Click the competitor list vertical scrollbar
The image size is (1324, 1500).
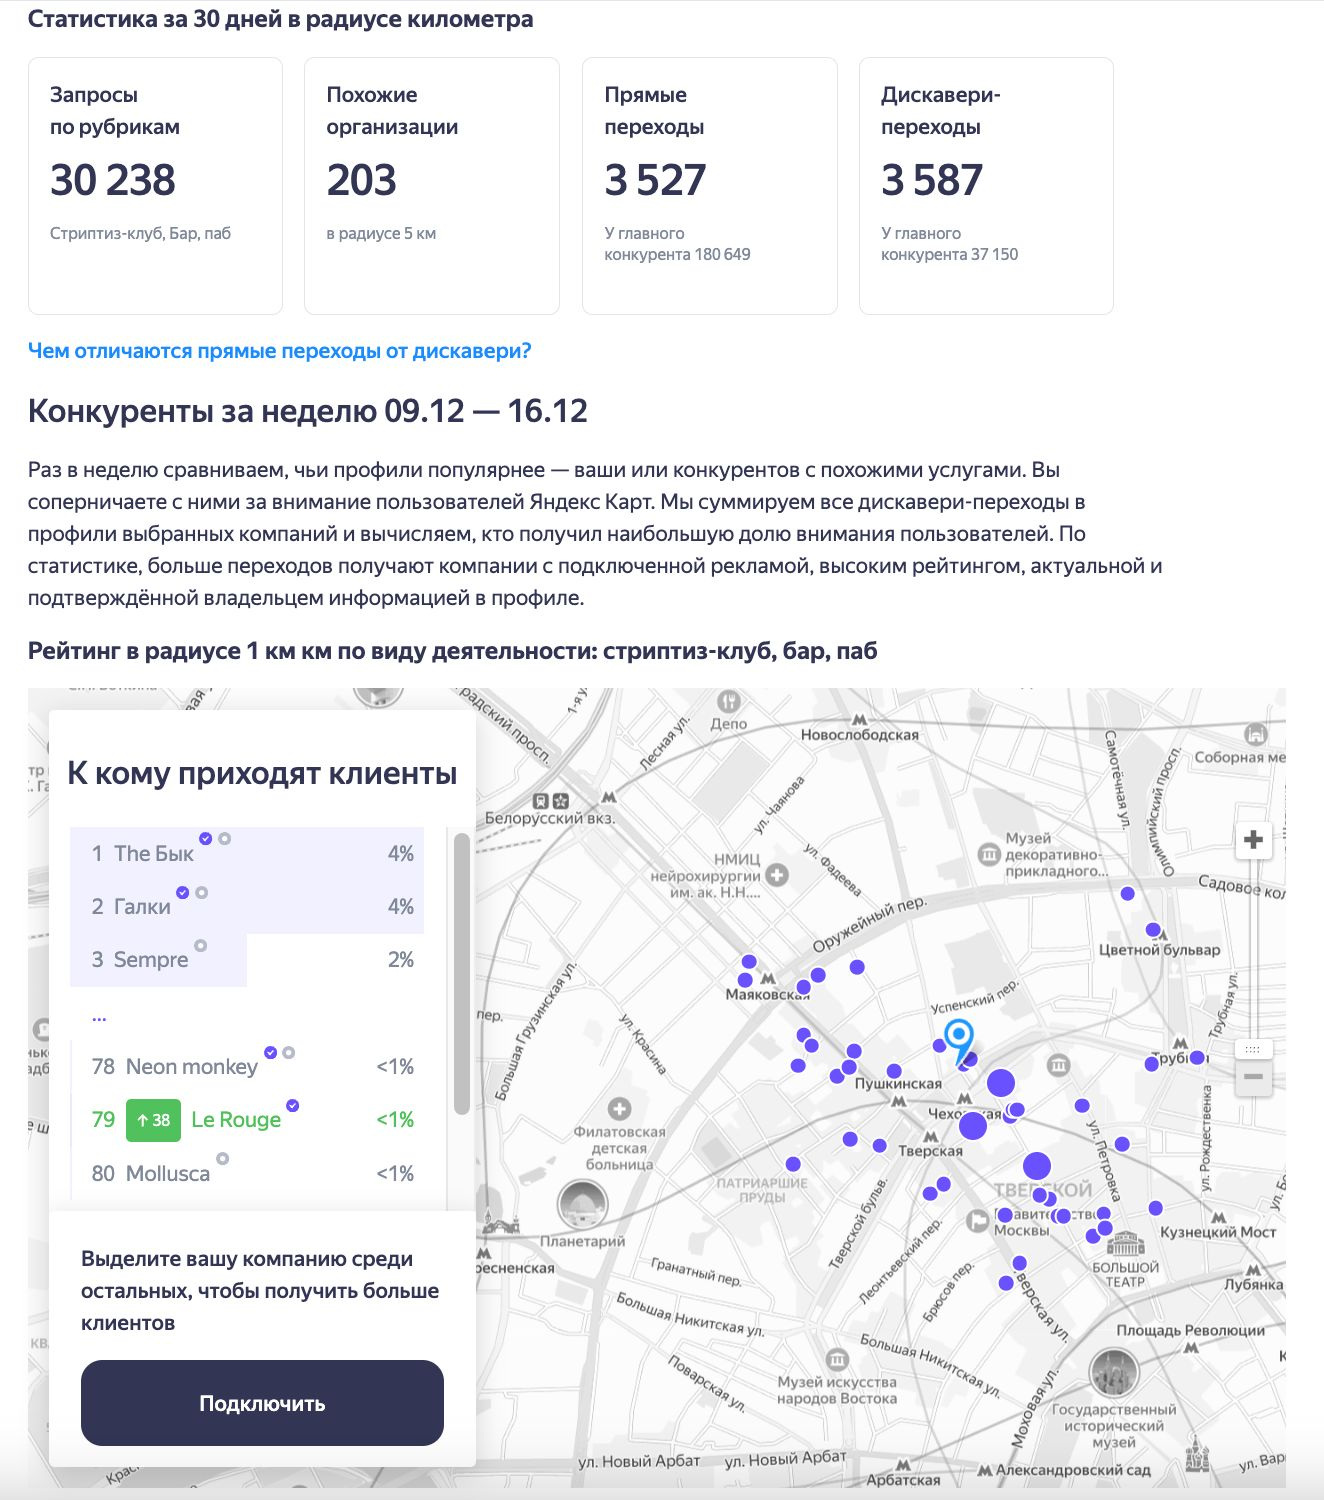point(461,973)
